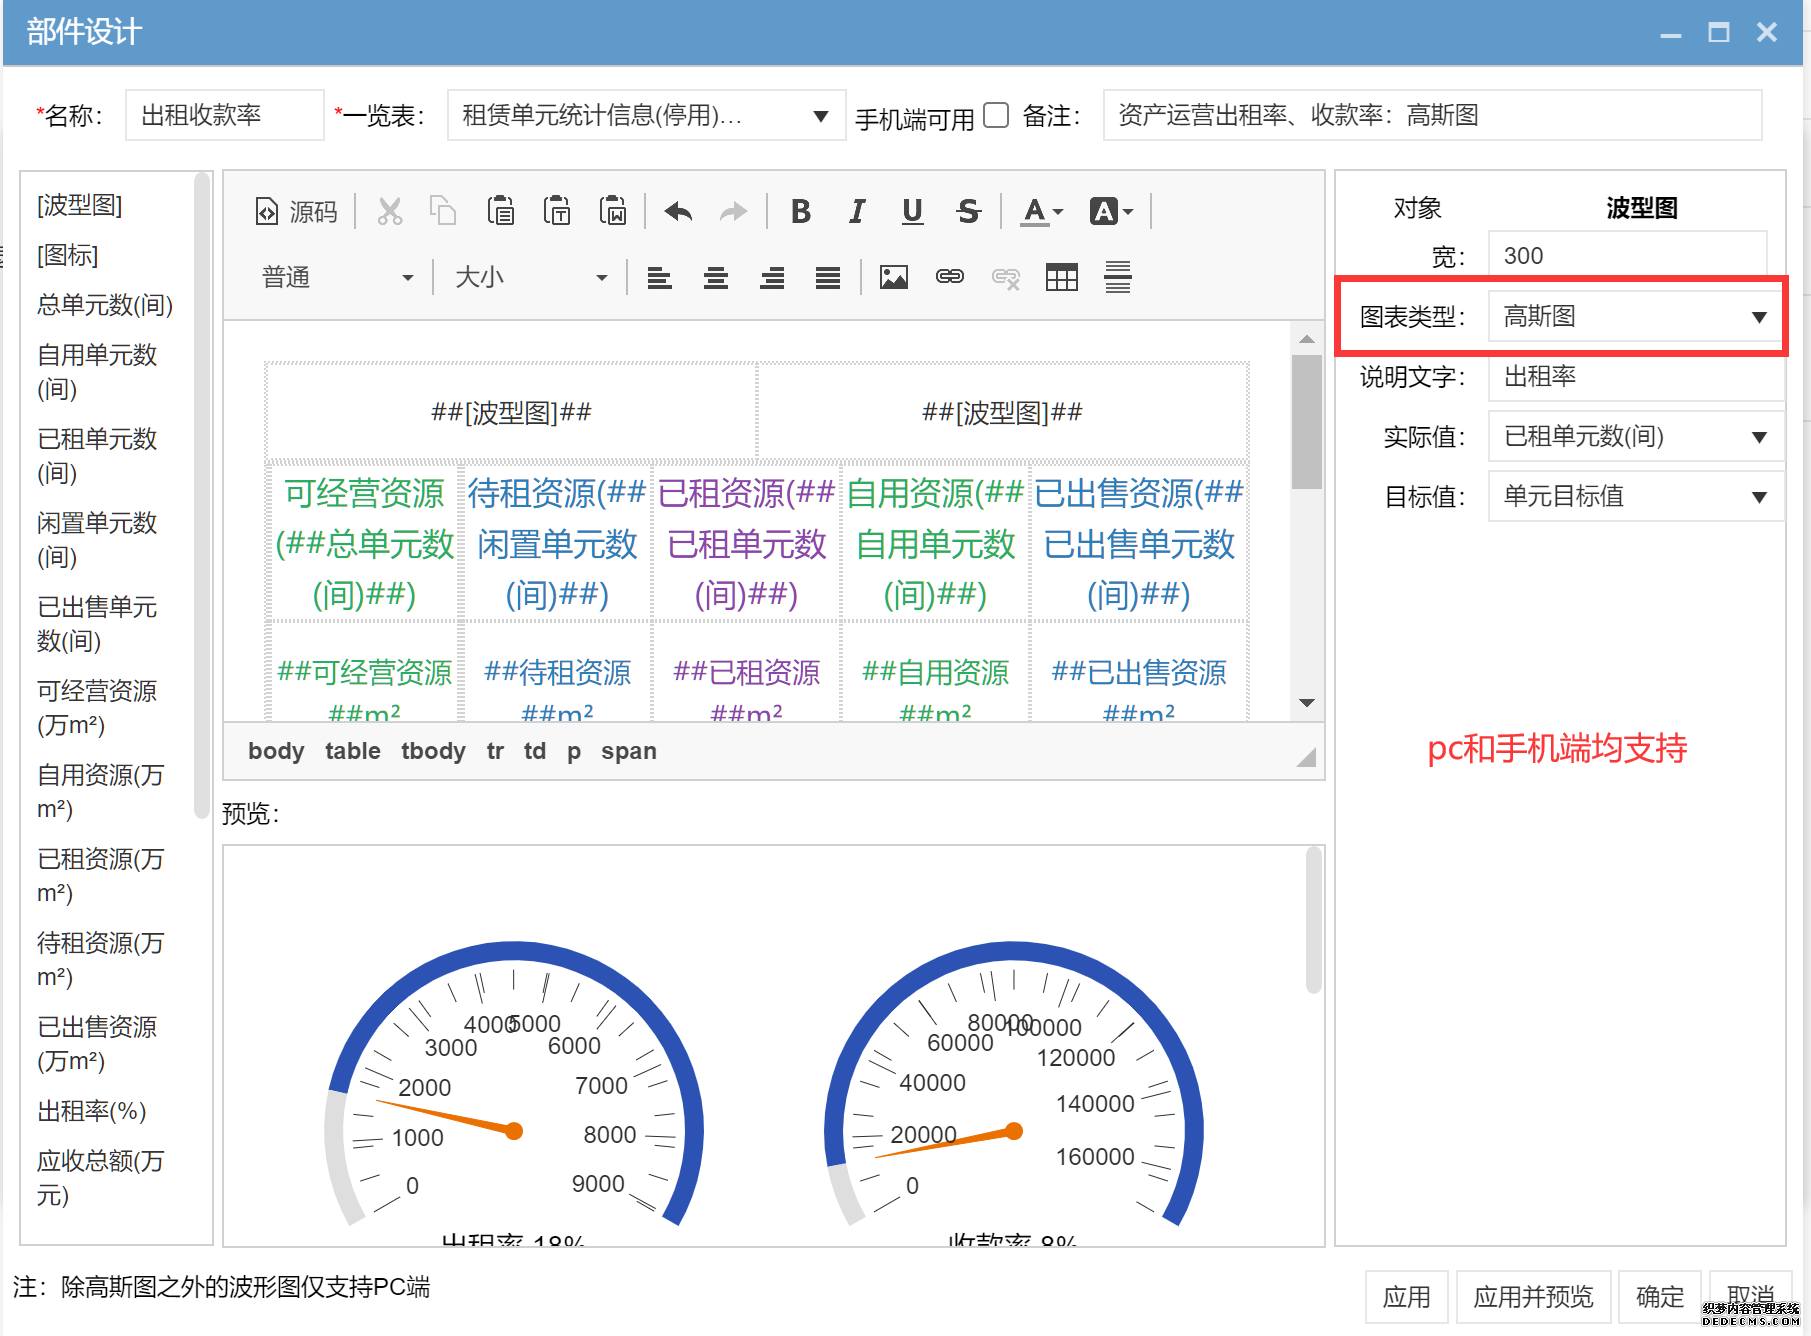Click editor scrollbar up arrow
The height and width of the screenshot is (1336, 1811).
tap(1306, 339)
